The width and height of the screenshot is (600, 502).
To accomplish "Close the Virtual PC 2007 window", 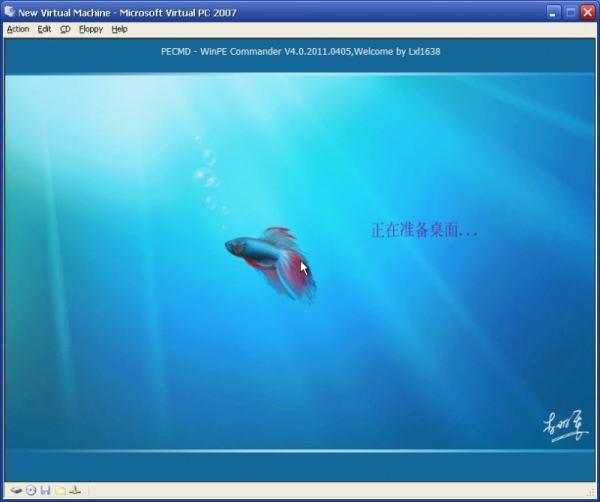I will (587, 13).
